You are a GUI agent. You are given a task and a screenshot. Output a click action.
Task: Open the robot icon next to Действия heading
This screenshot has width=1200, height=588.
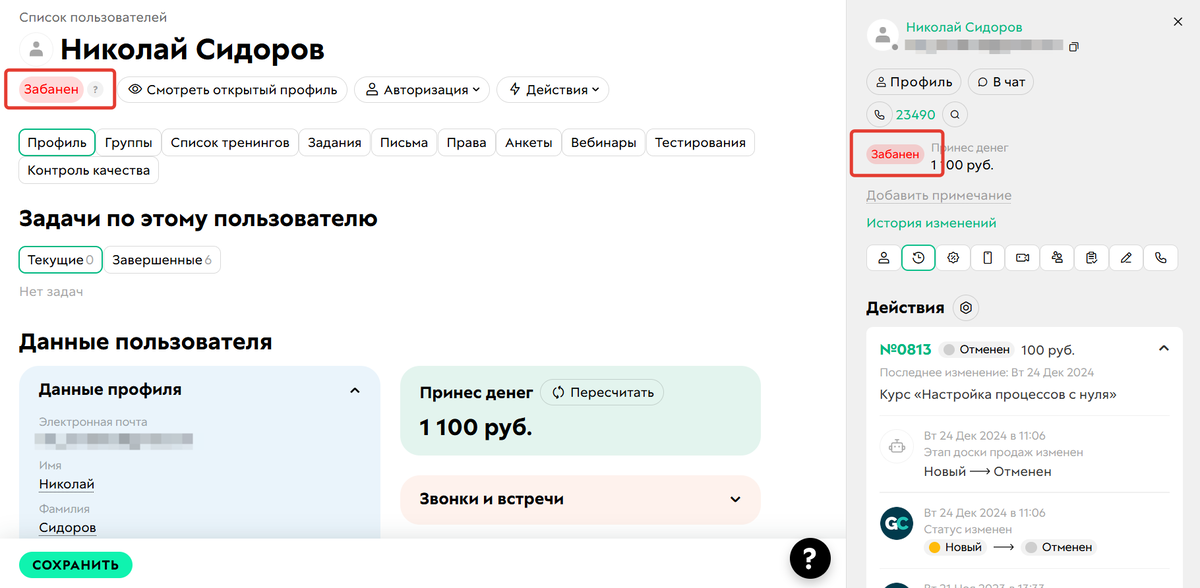click(965, 308)
